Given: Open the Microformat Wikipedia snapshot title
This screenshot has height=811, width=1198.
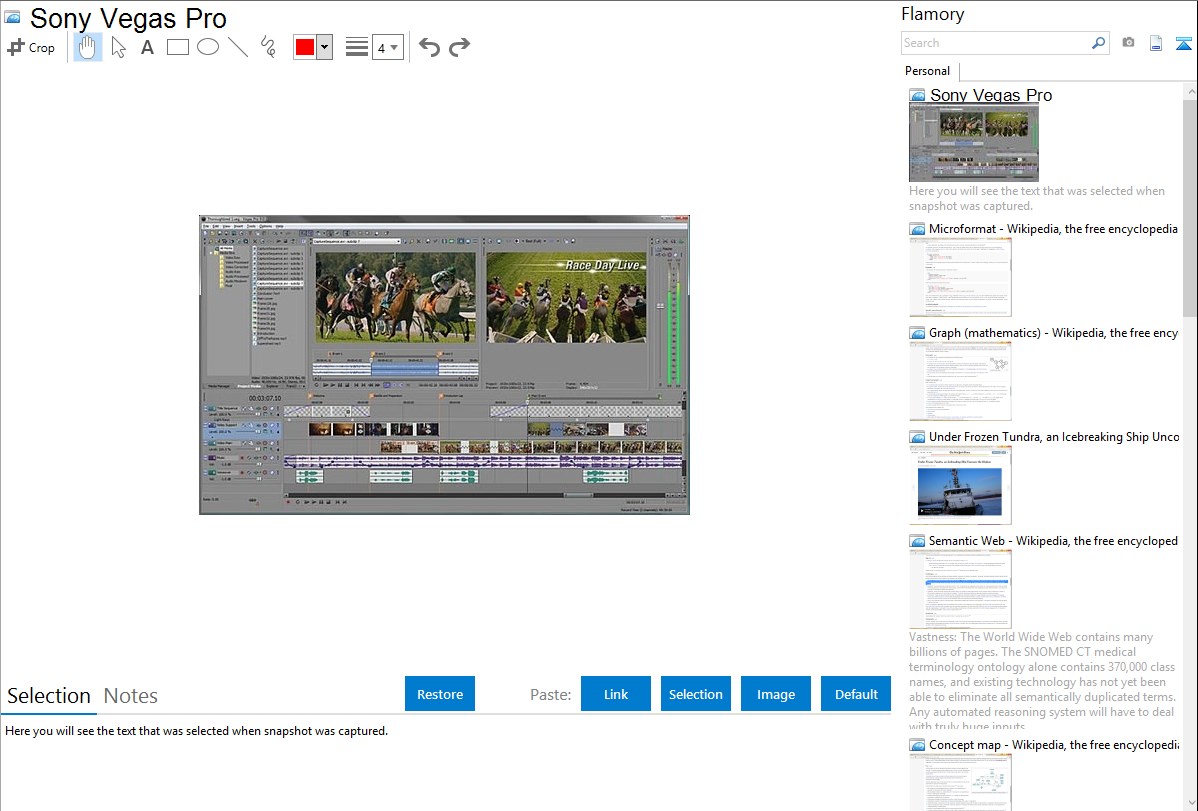Looking at the screenshot, I should click(1053, 229).
